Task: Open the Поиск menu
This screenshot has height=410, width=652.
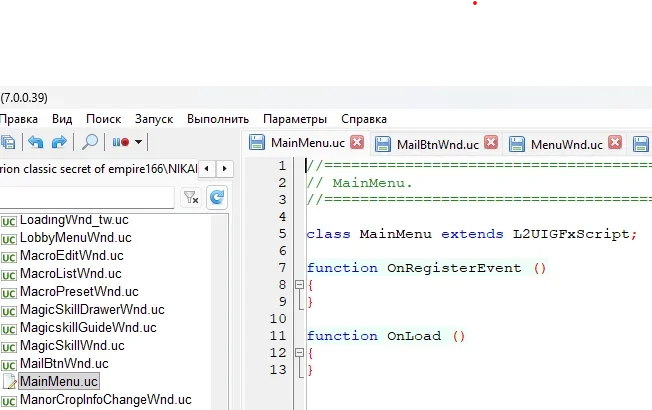Action: (x=103, y=118)
